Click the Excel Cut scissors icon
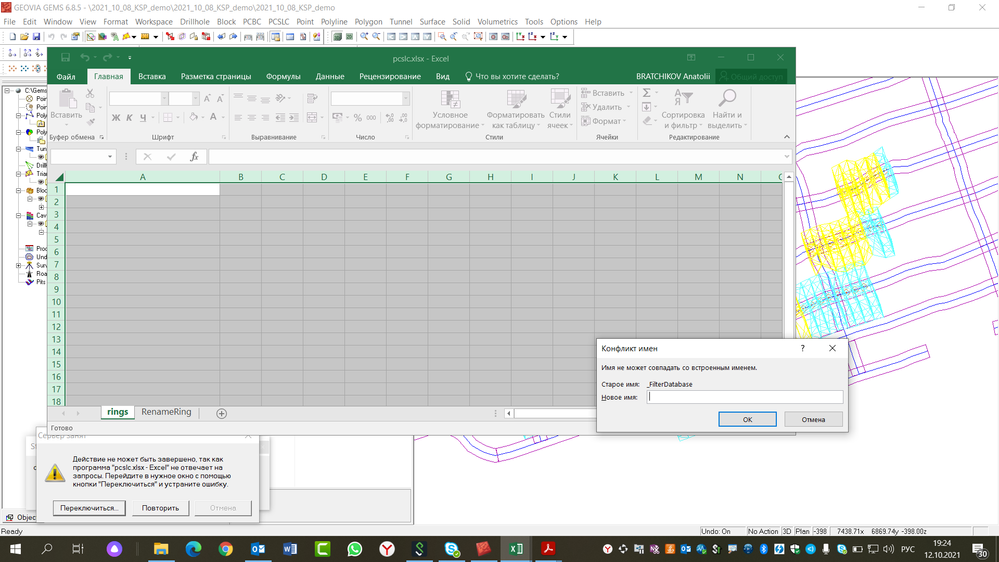Viewport: 999px width, 562px height. (x=90, y=94)
